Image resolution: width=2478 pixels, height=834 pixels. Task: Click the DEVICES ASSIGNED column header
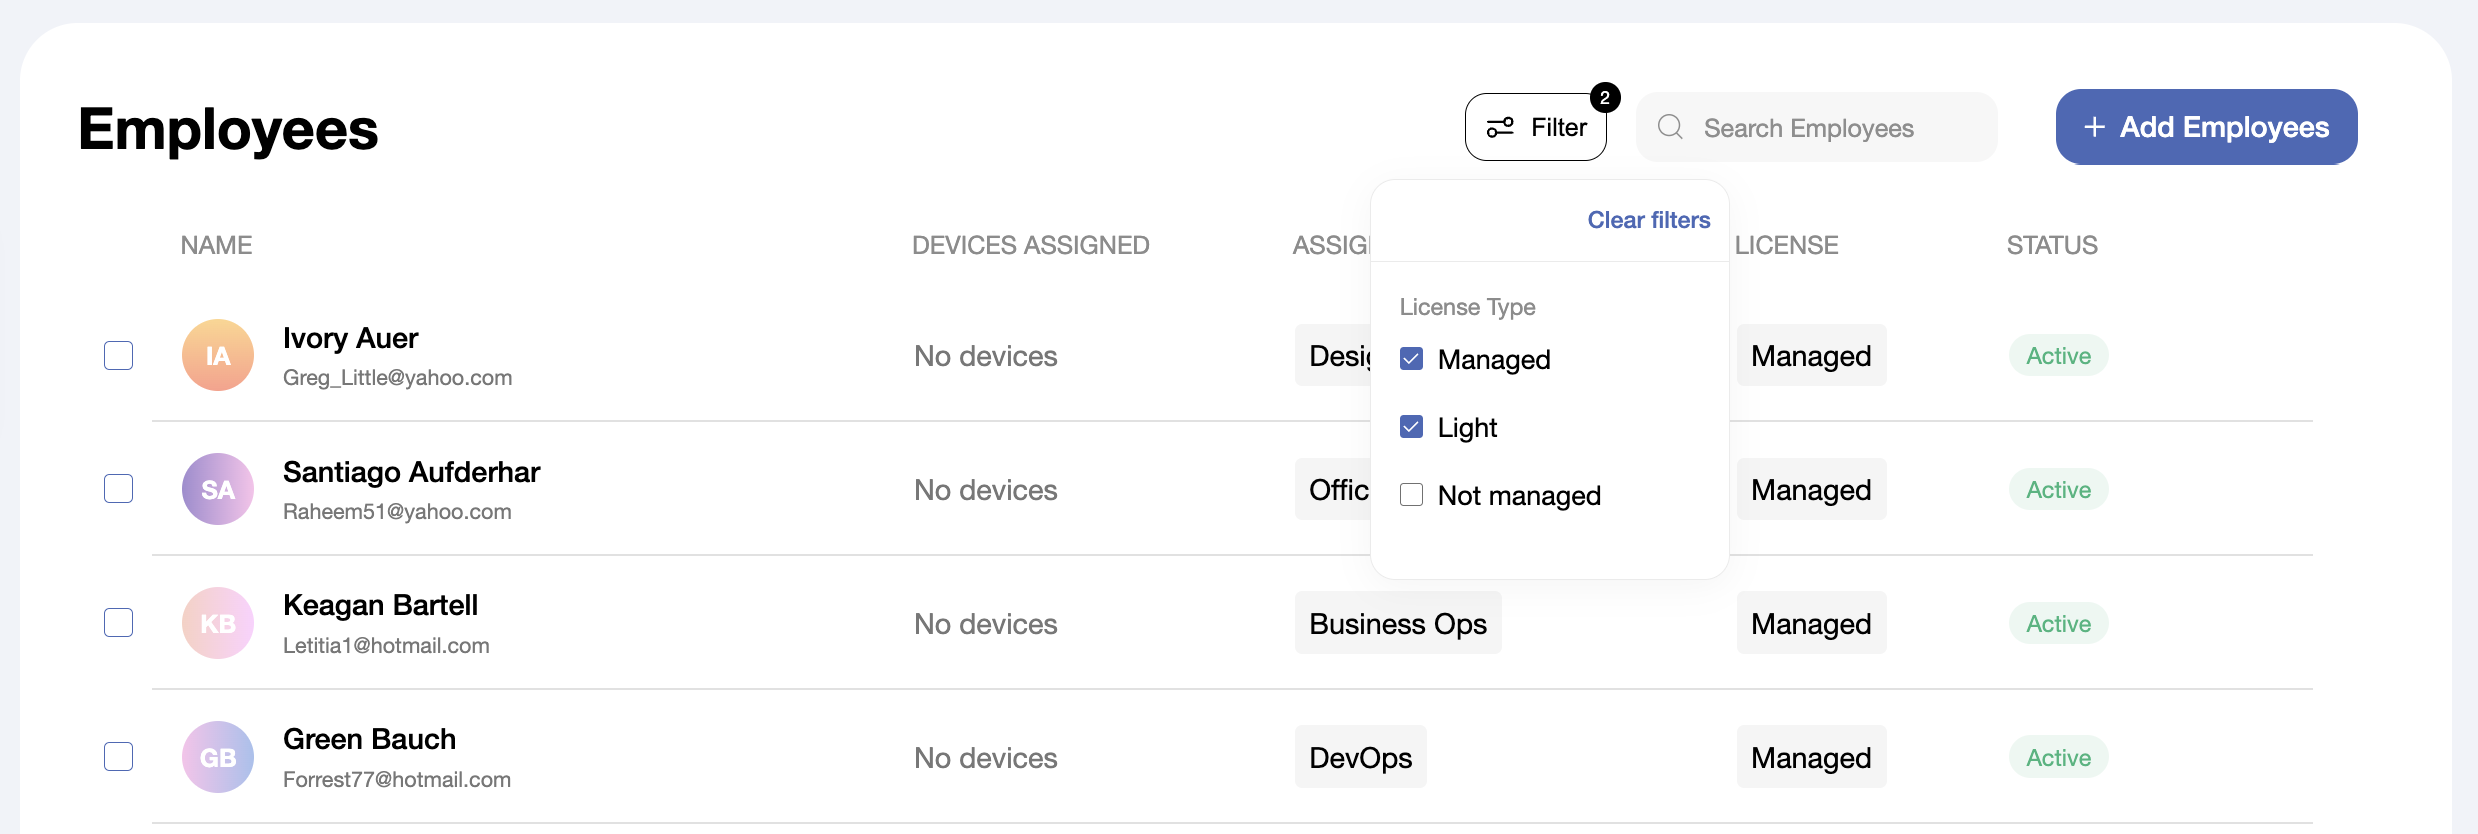pos(1031,245)
